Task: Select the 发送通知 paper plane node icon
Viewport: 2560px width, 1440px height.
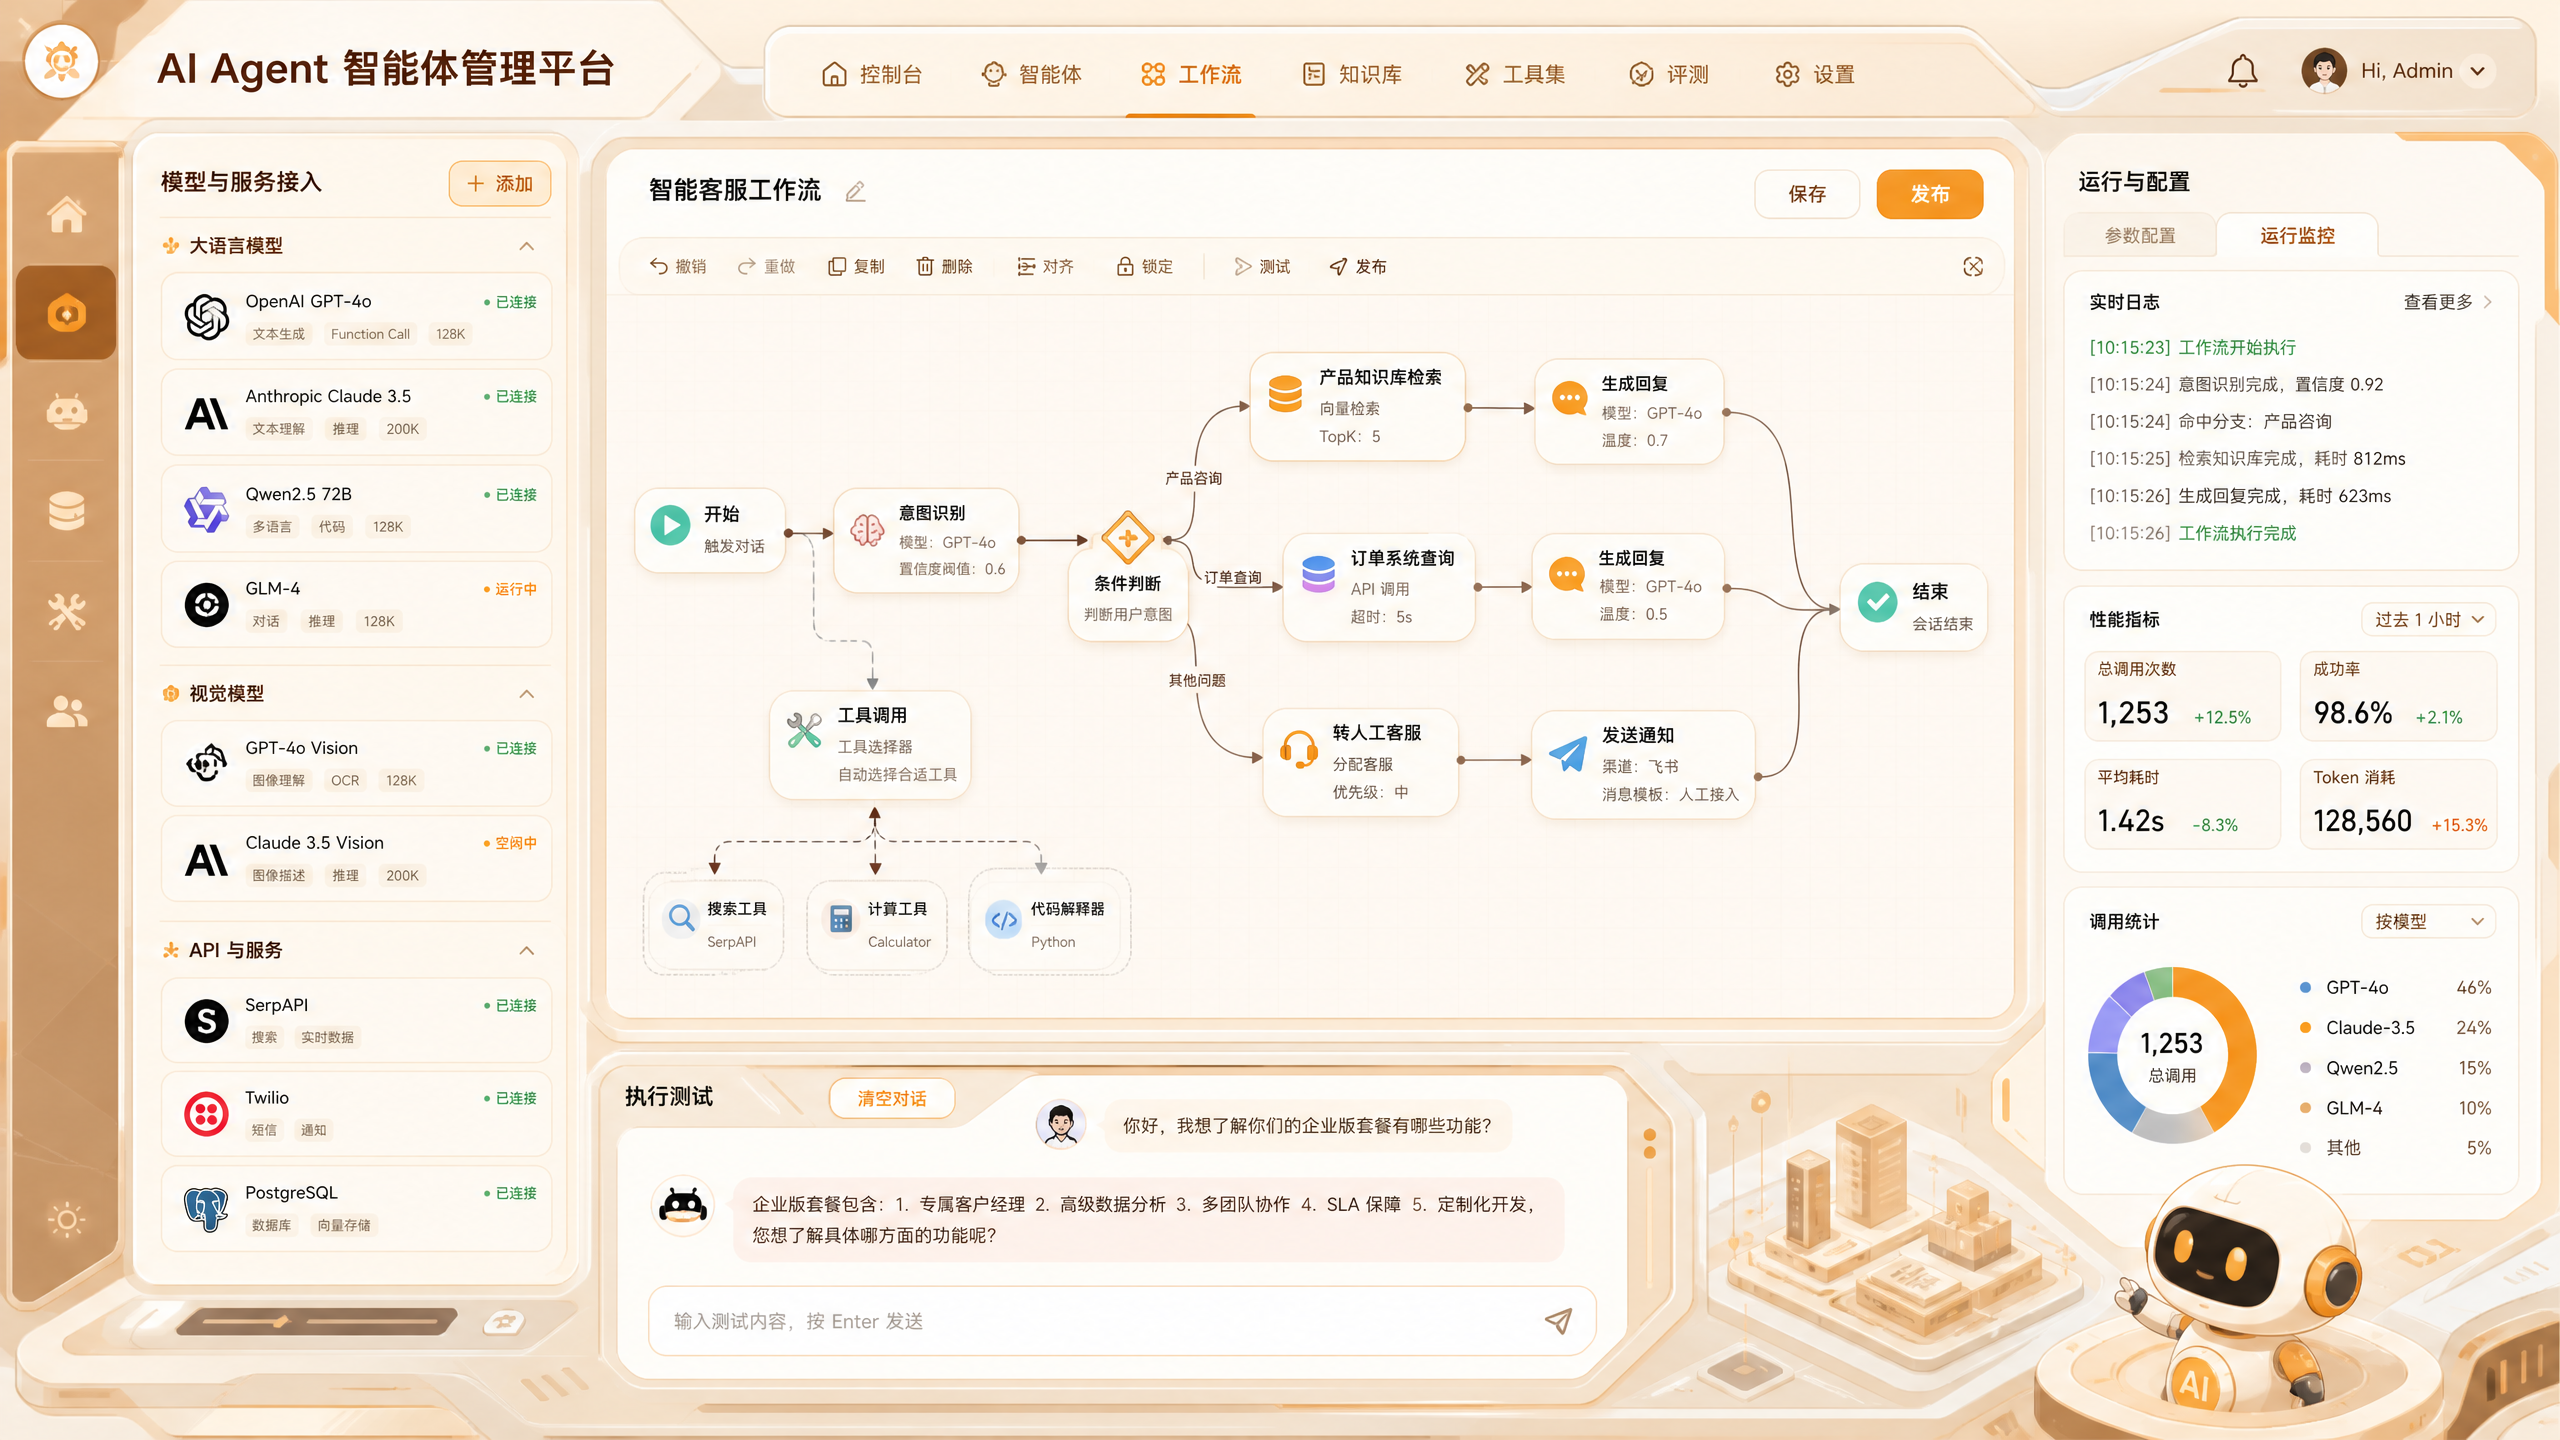Action: click(x=1567, y=752)
